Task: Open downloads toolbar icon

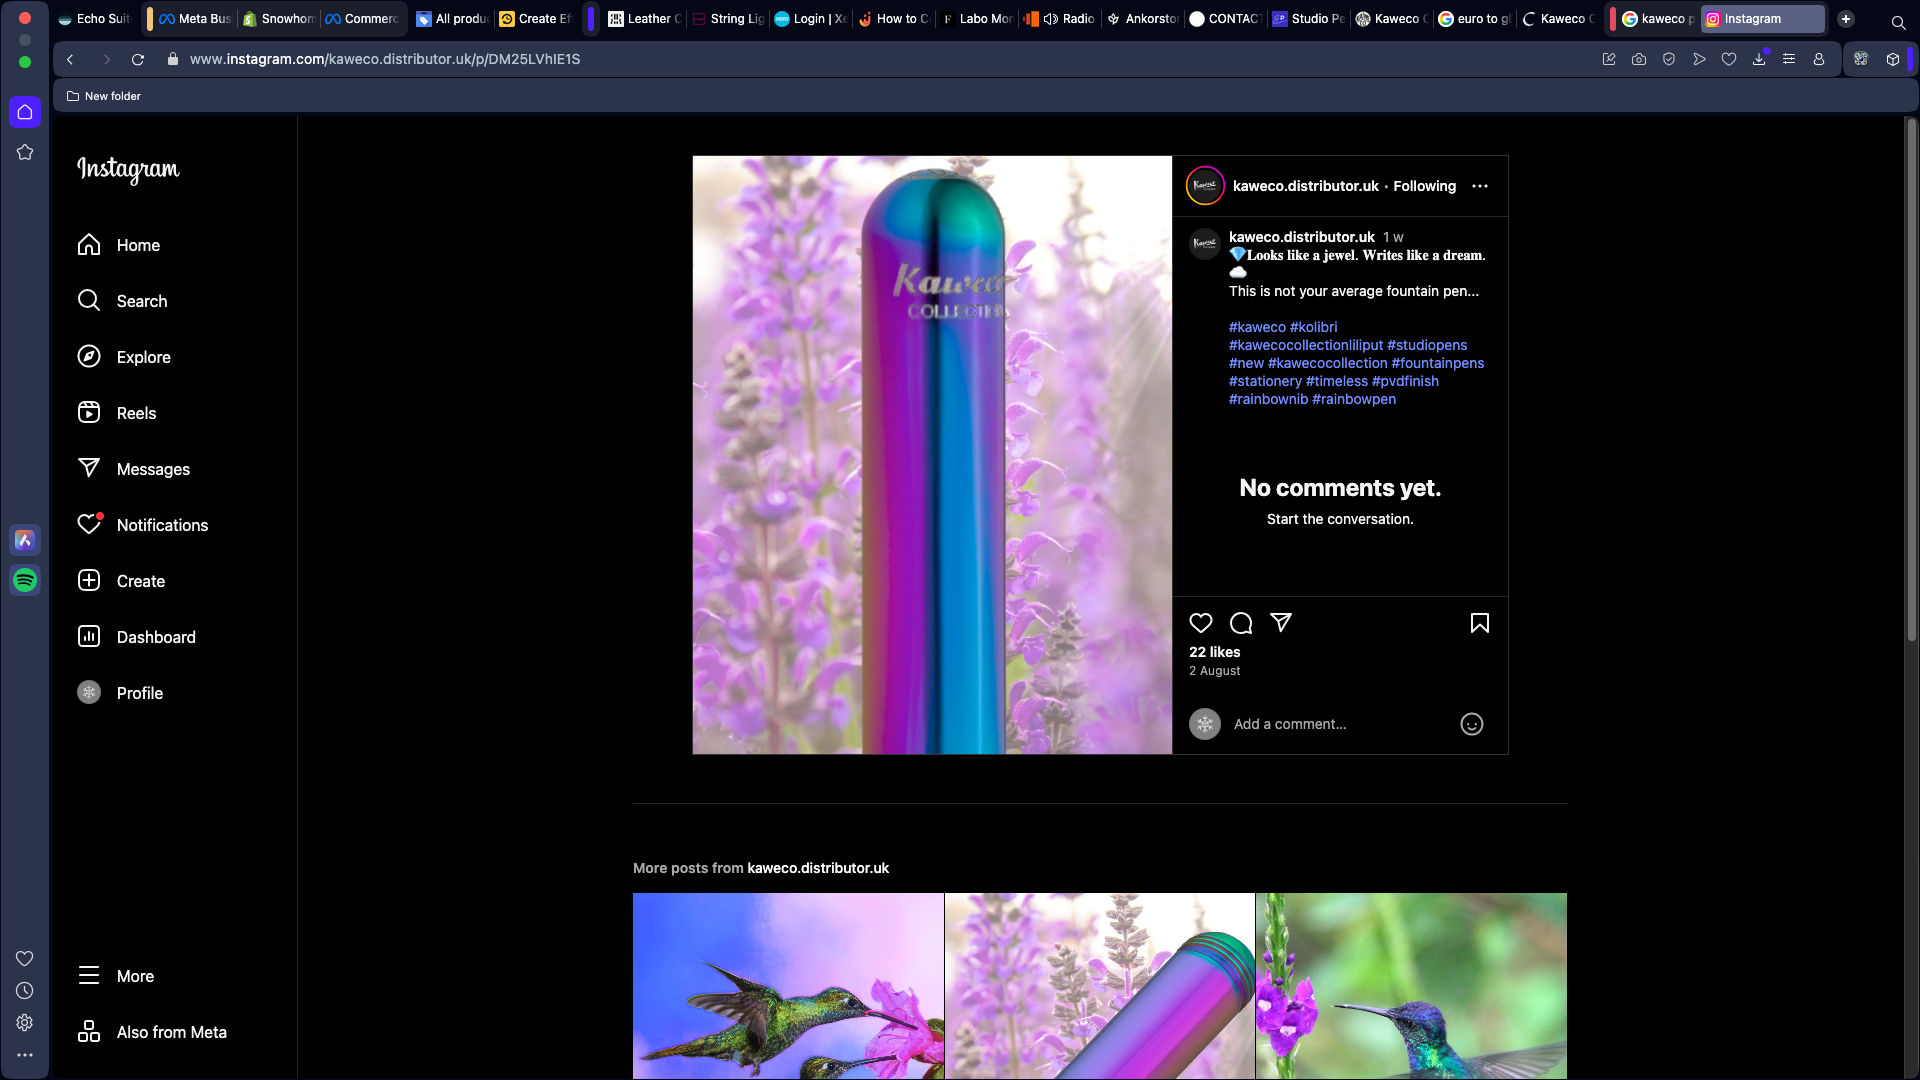Action: [1759, 59]
